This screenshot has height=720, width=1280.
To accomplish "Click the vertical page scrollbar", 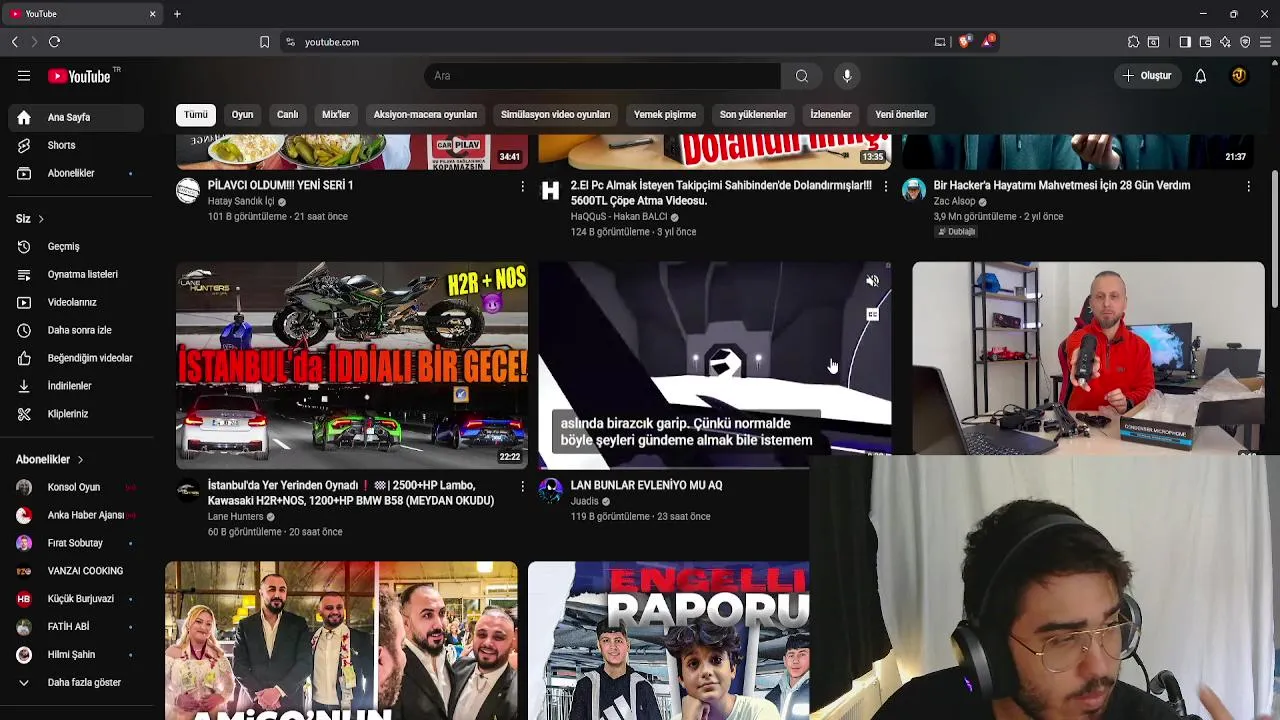I will [x=1274, y=240].
